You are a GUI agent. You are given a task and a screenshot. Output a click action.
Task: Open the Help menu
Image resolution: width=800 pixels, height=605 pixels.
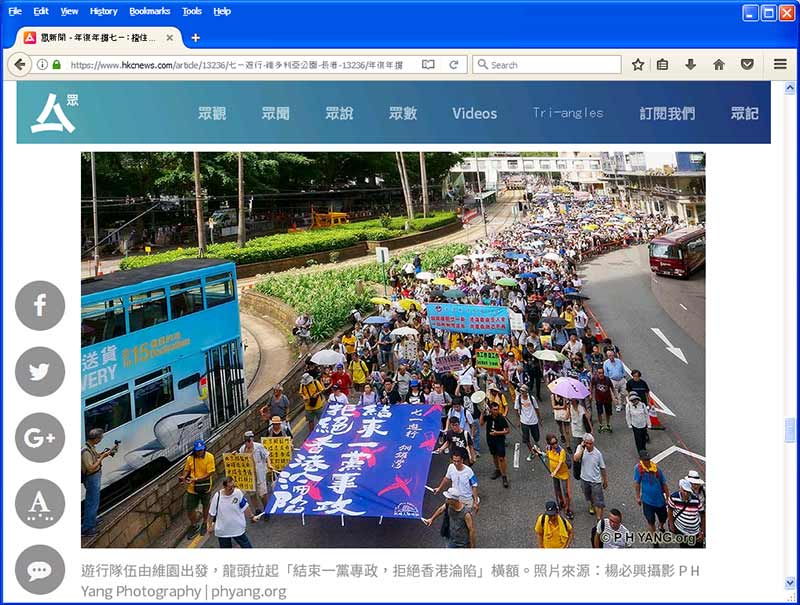click(x=222, y=11)
